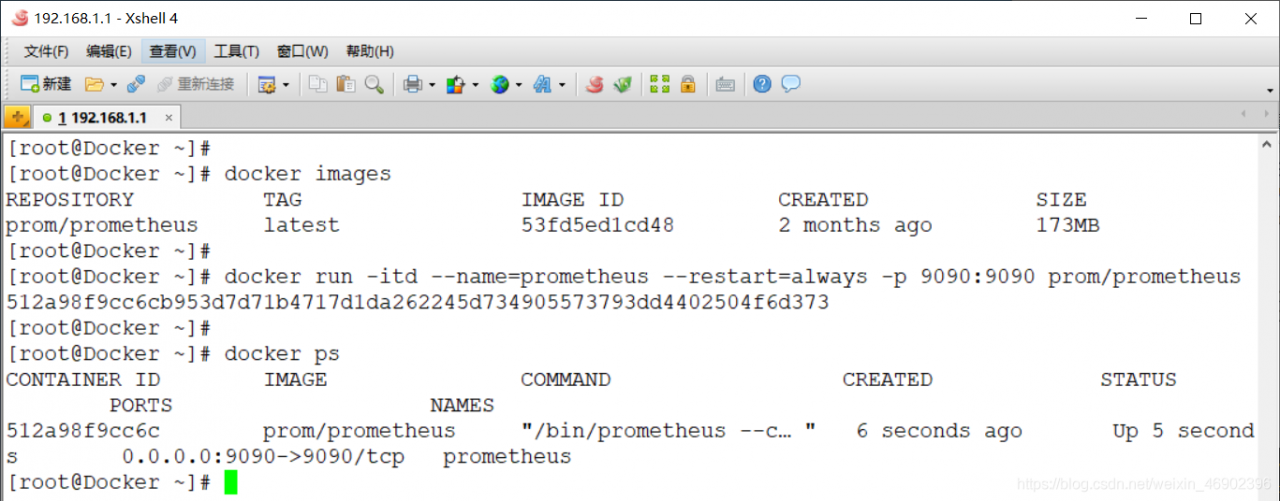Click the 'docker ps' command text

point(282,354)
